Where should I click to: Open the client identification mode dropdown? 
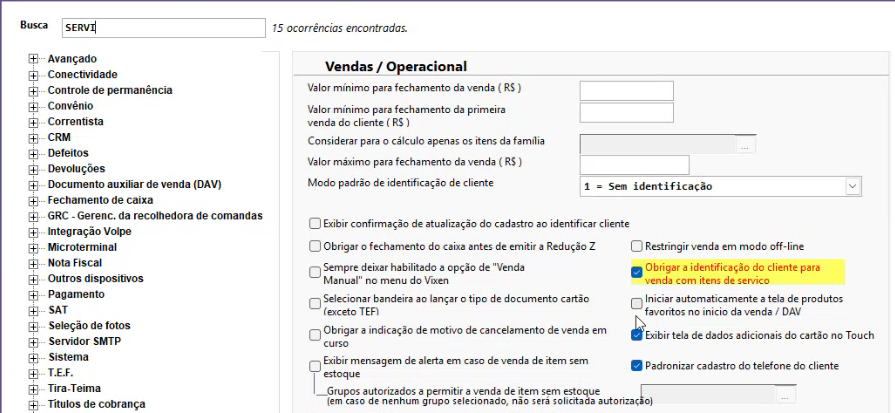point(852,186)
